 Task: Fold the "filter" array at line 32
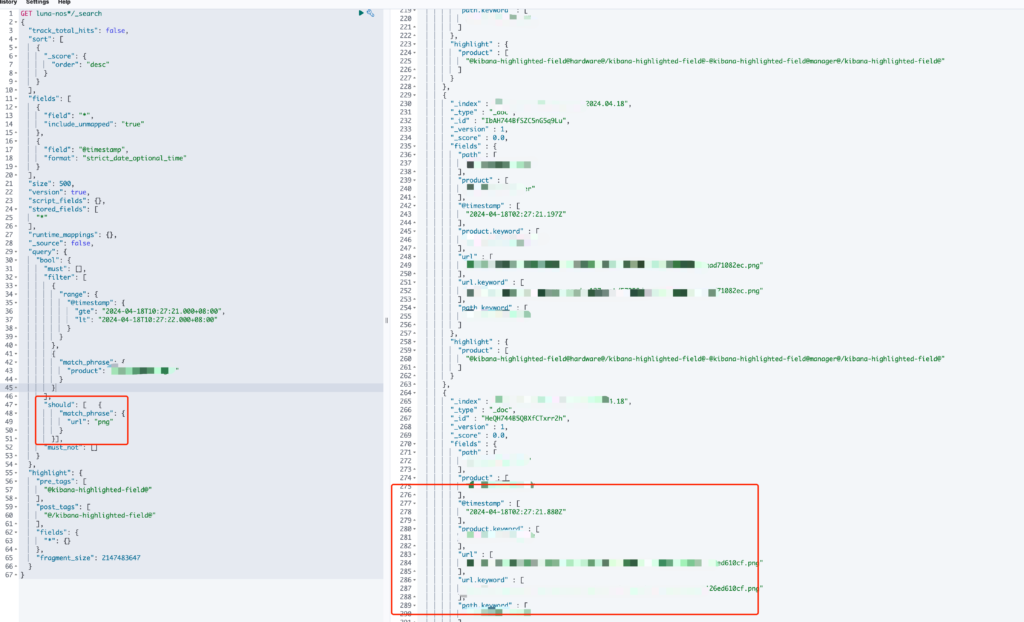(16, 277)
